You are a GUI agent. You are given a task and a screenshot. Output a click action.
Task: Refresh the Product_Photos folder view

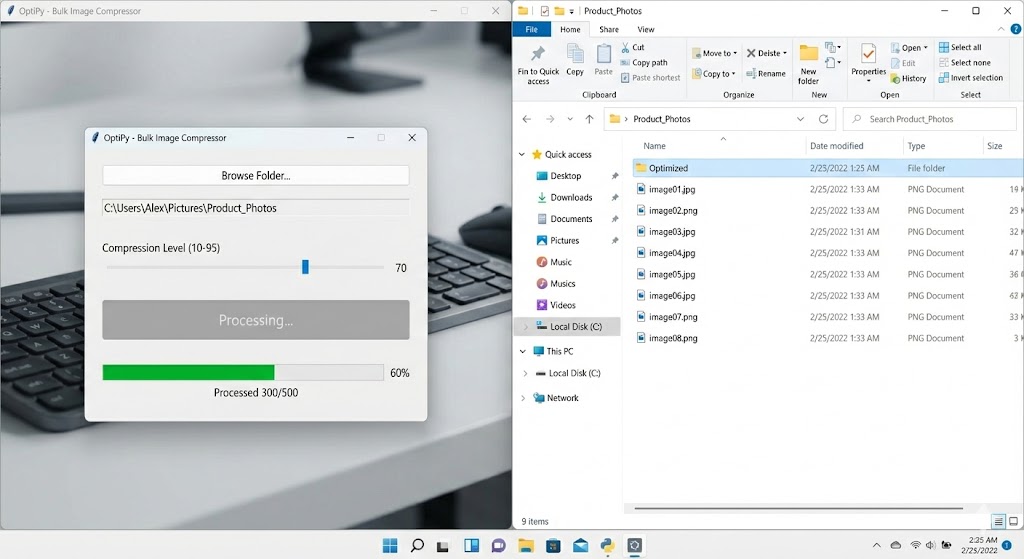pyautogui.click(x=824, y=119)
